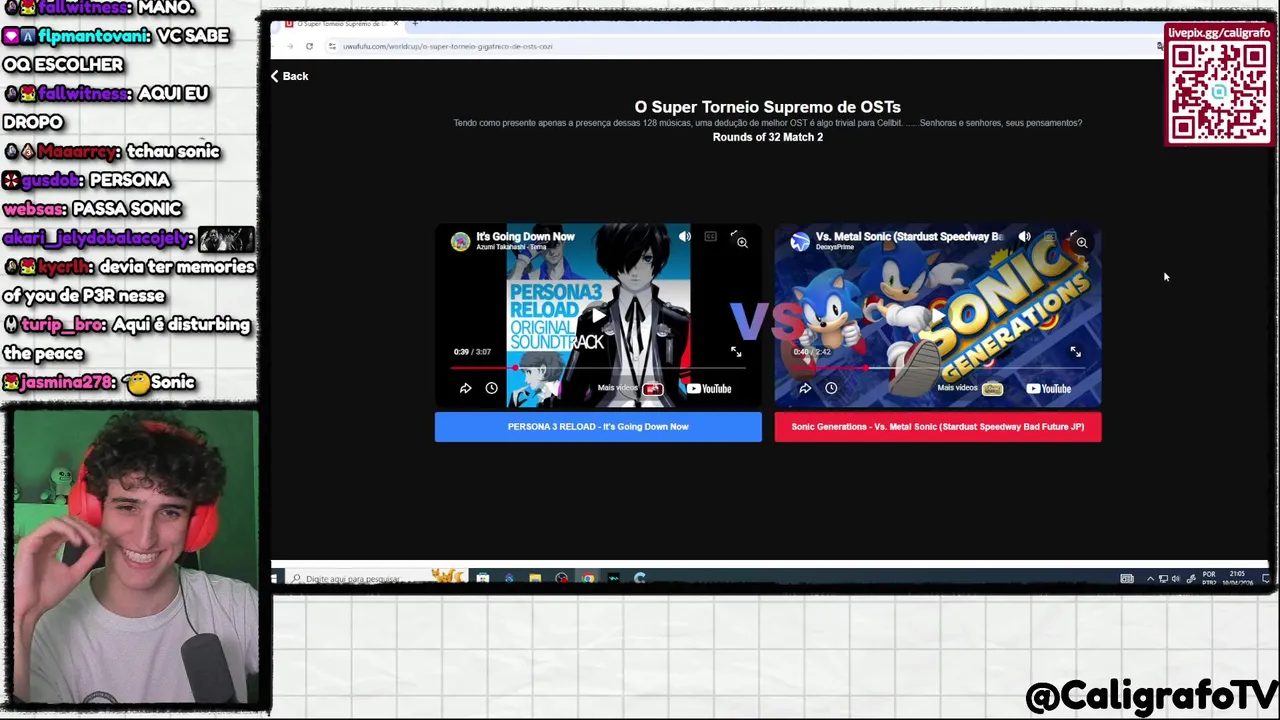Open site info icon in address bar
1280x720 pixels.
point(332,46)
